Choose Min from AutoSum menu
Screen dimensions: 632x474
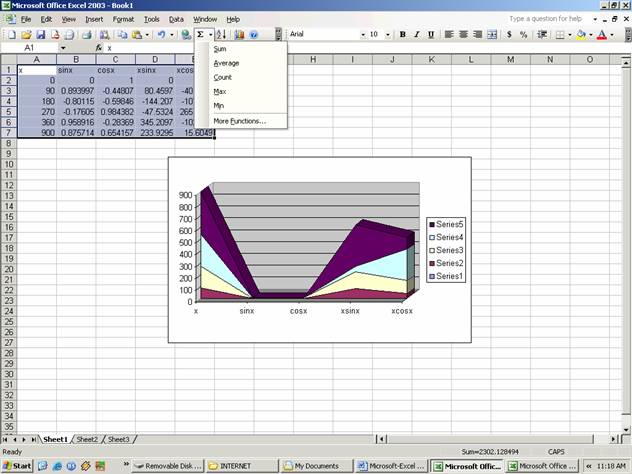[241, 105]
